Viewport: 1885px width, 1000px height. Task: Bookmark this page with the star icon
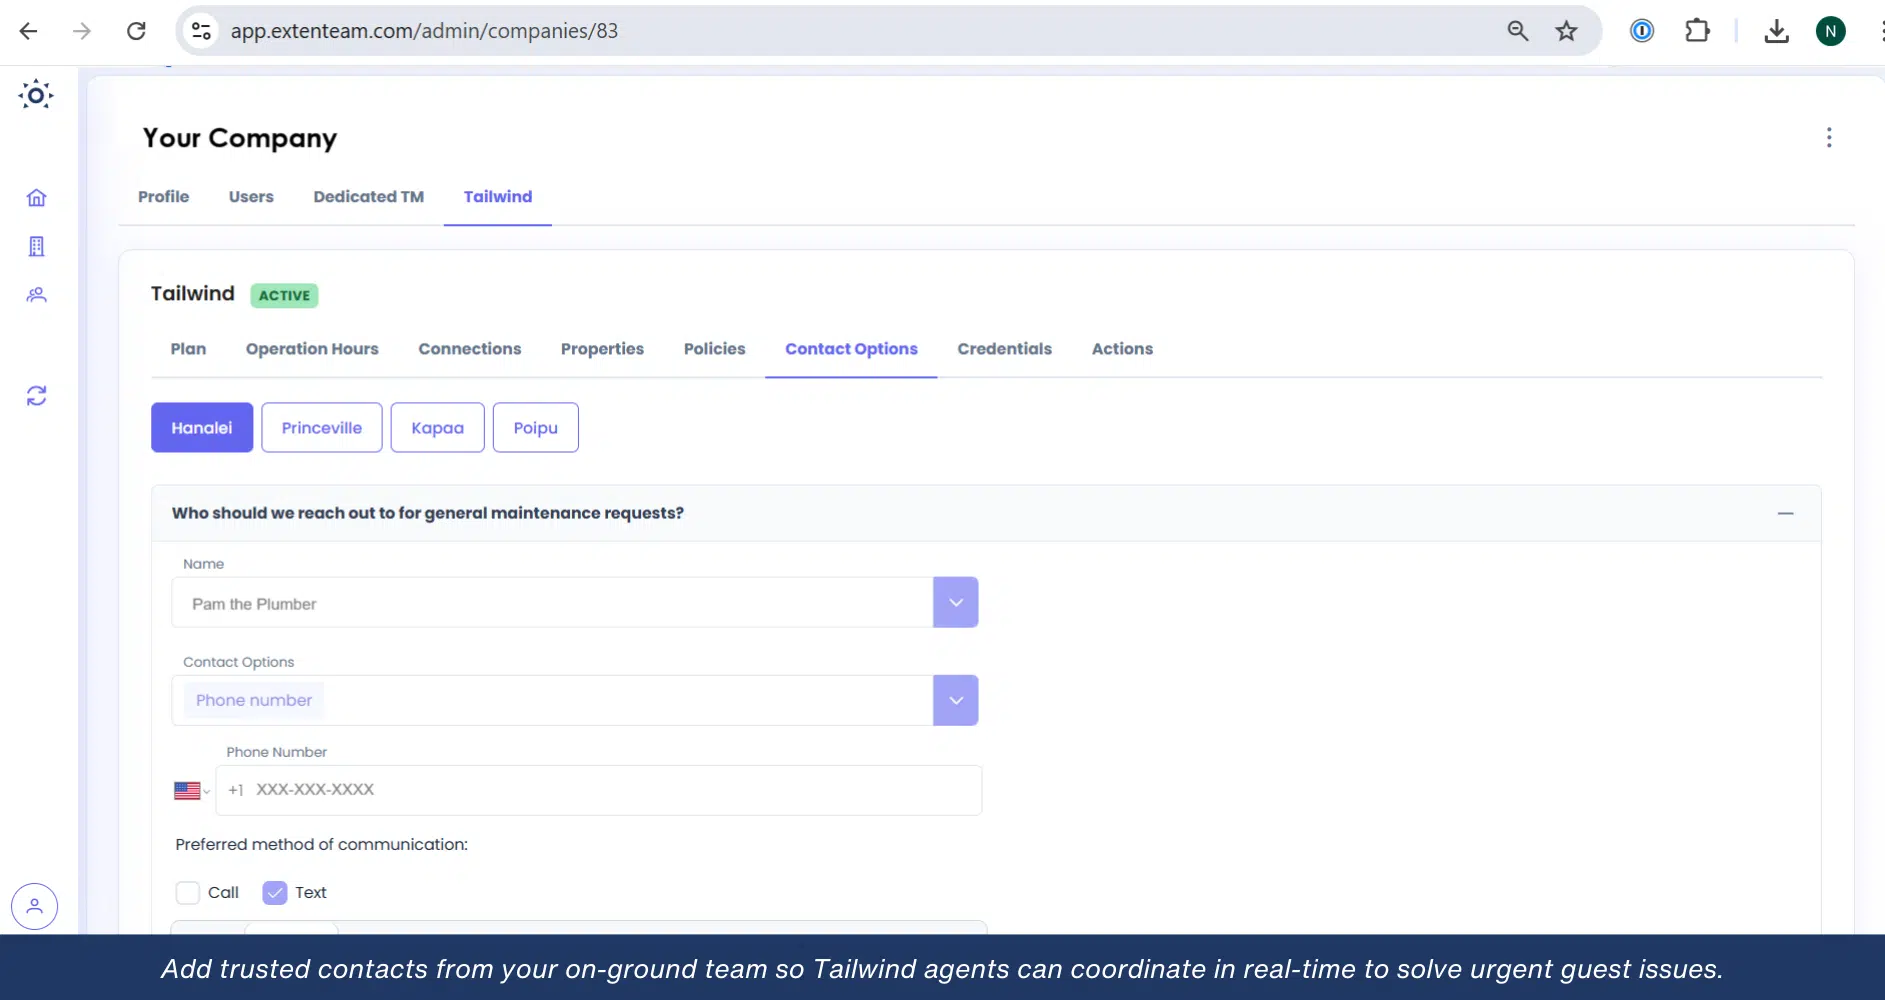pyautogui.click(x=1566, y=31)
